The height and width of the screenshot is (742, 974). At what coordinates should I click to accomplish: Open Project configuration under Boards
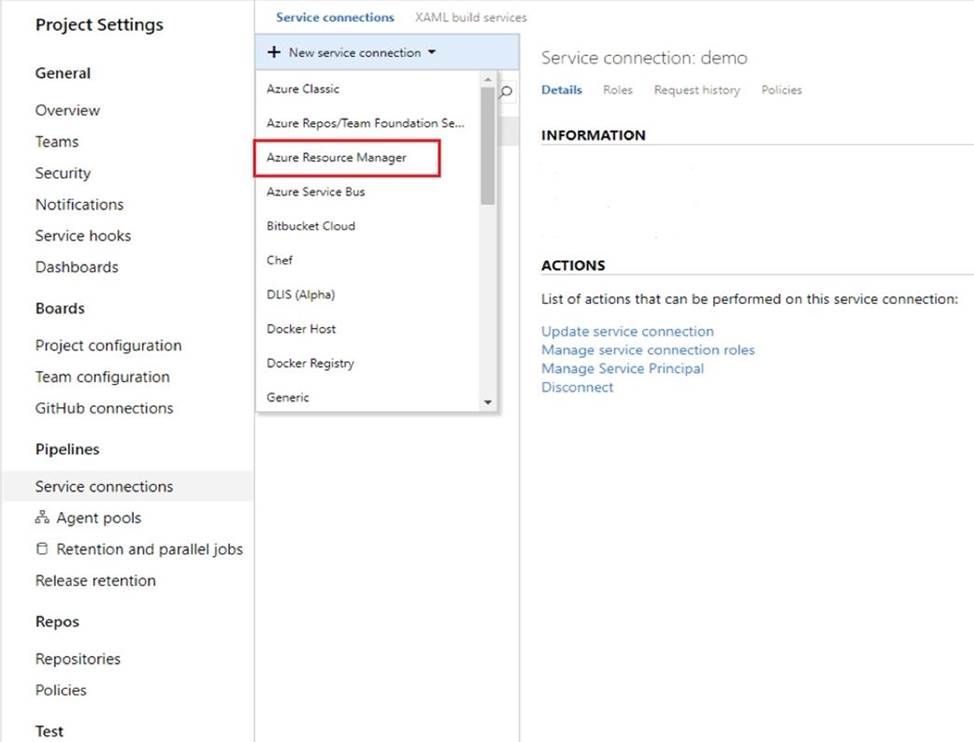point(108,345)
